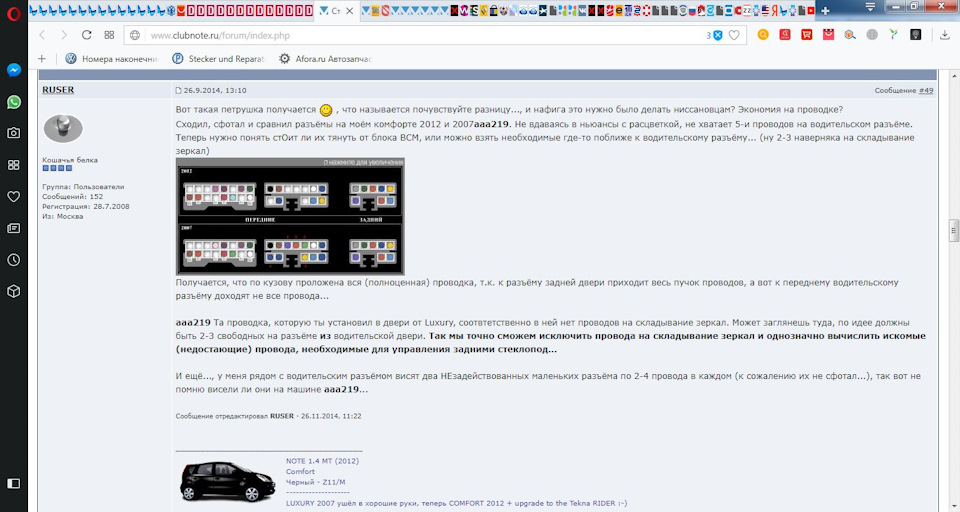The width and height of the screenshot is (960, 512).
Task: Open message permalink #49
Action: (926, 91)
